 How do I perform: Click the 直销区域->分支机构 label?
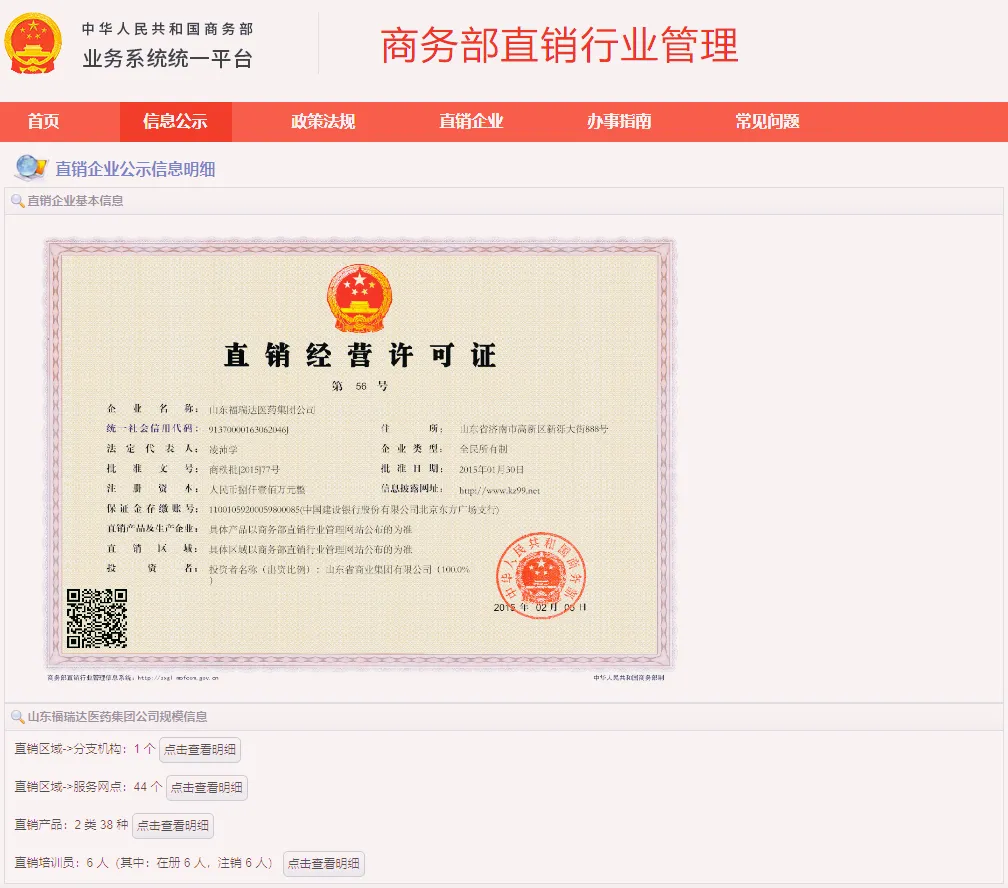[68, 749]
